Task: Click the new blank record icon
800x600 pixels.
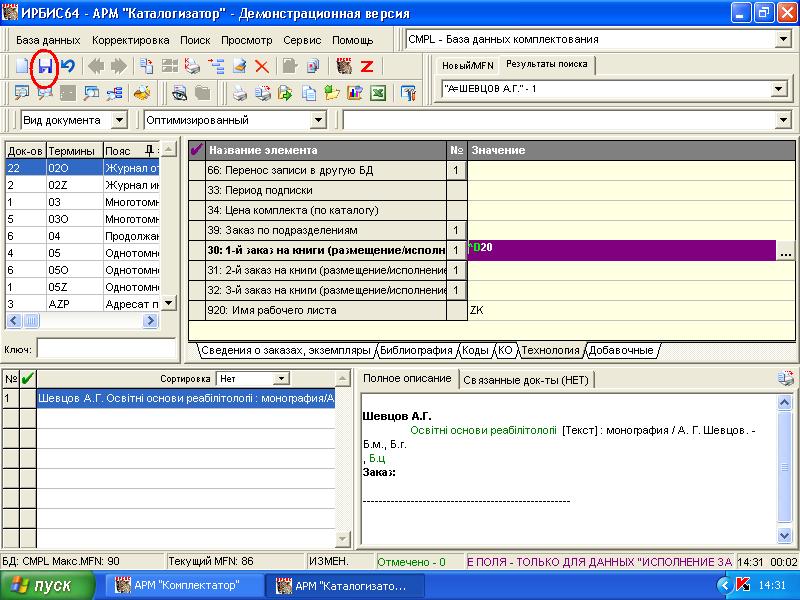Action: [x=22, y=67]
